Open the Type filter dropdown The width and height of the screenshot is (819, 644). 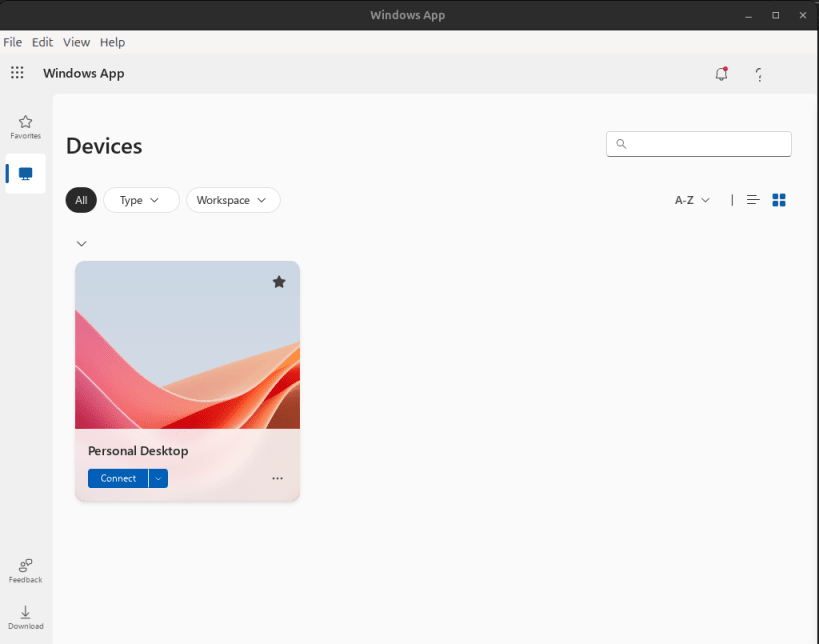tap(142, 200)
